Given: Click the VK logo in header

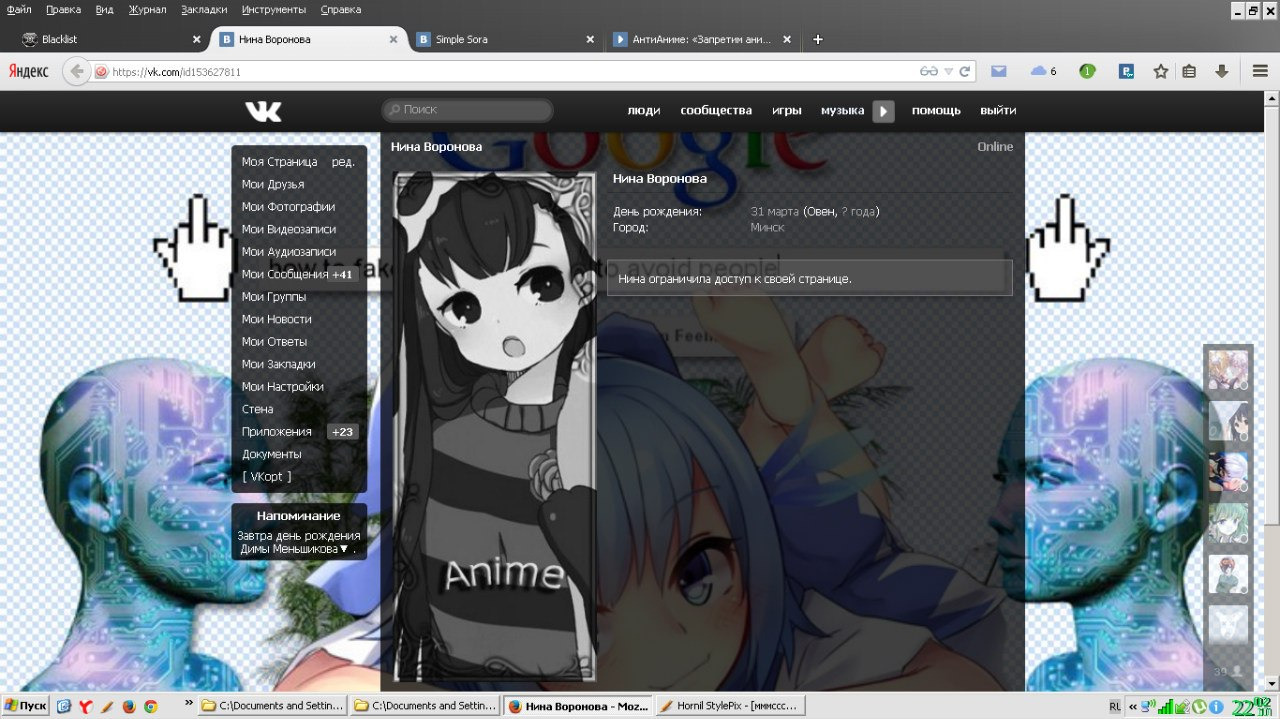Looking at the screenshot, I should [x=264, y=111].
